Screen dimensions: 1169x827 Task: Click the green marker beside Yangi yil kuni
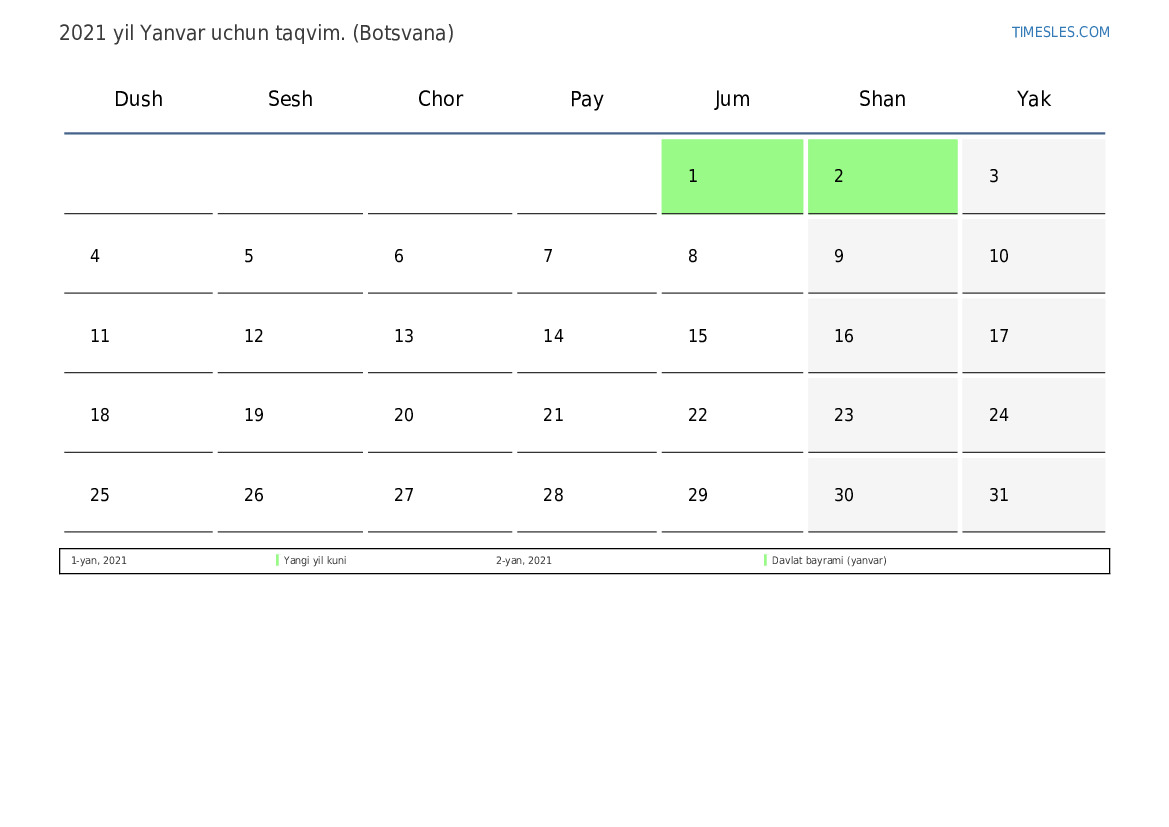tap(277, 561)
